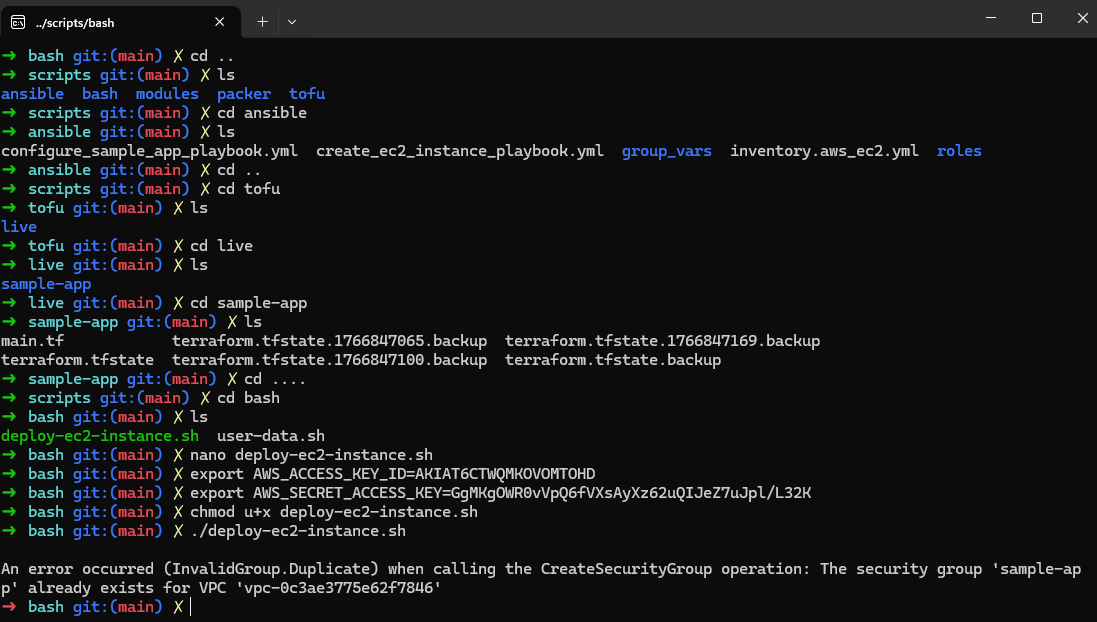Open a new terminal tab with the plus button
Screen dimensions: 1097x622
coord(260,21)
